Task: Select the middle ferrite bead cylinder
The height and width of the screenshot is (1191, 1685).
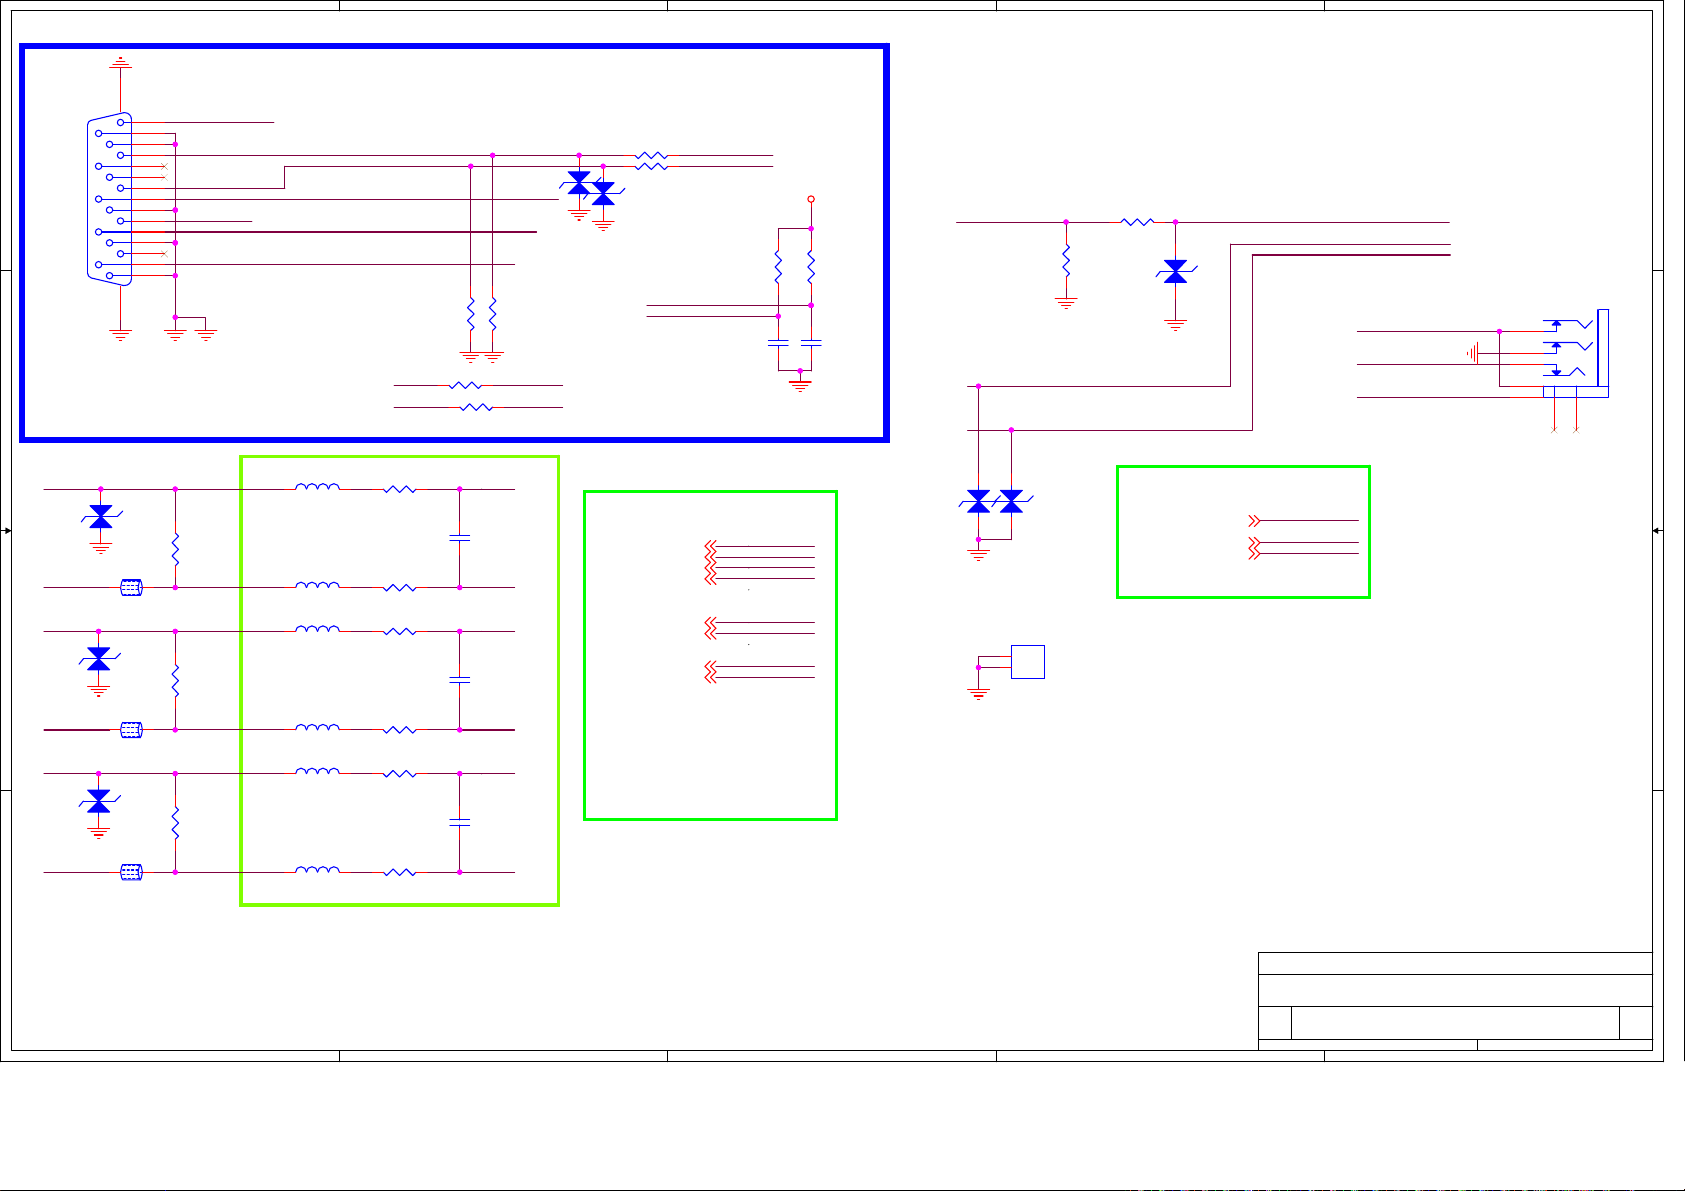Action: 131,730
